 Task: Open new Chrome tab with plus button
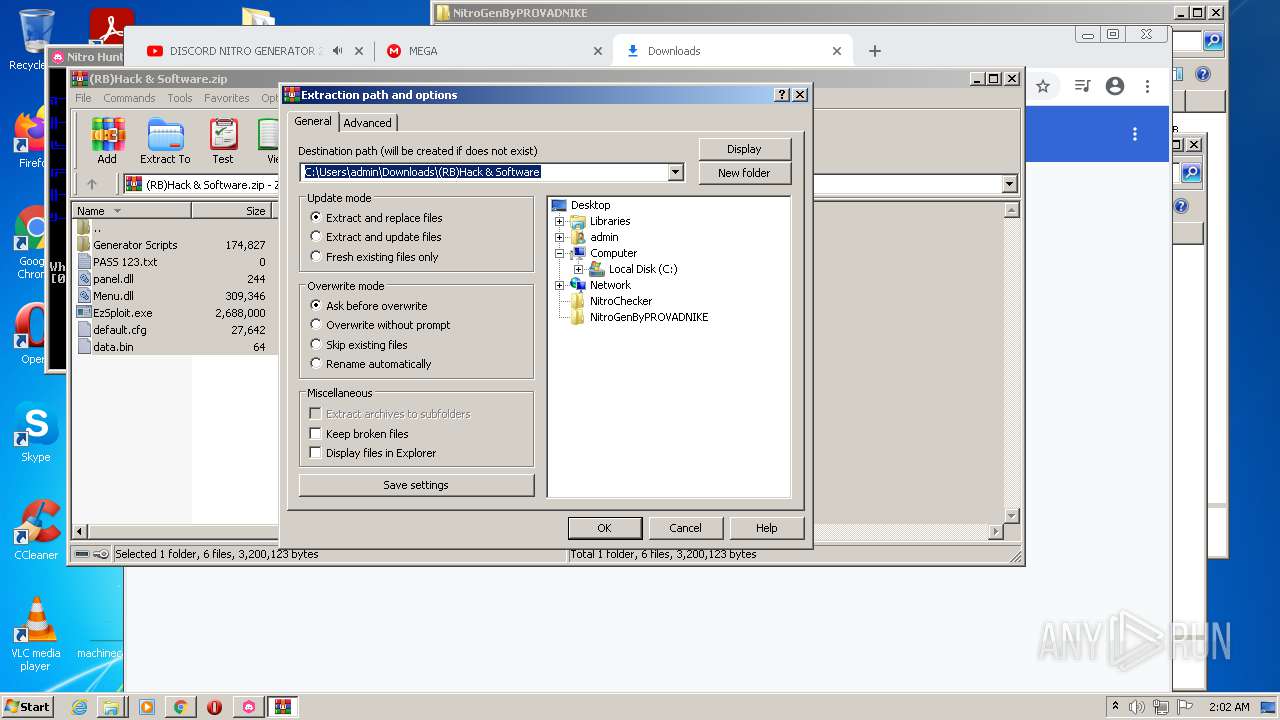pyautogui.click(x=875, y=51)
